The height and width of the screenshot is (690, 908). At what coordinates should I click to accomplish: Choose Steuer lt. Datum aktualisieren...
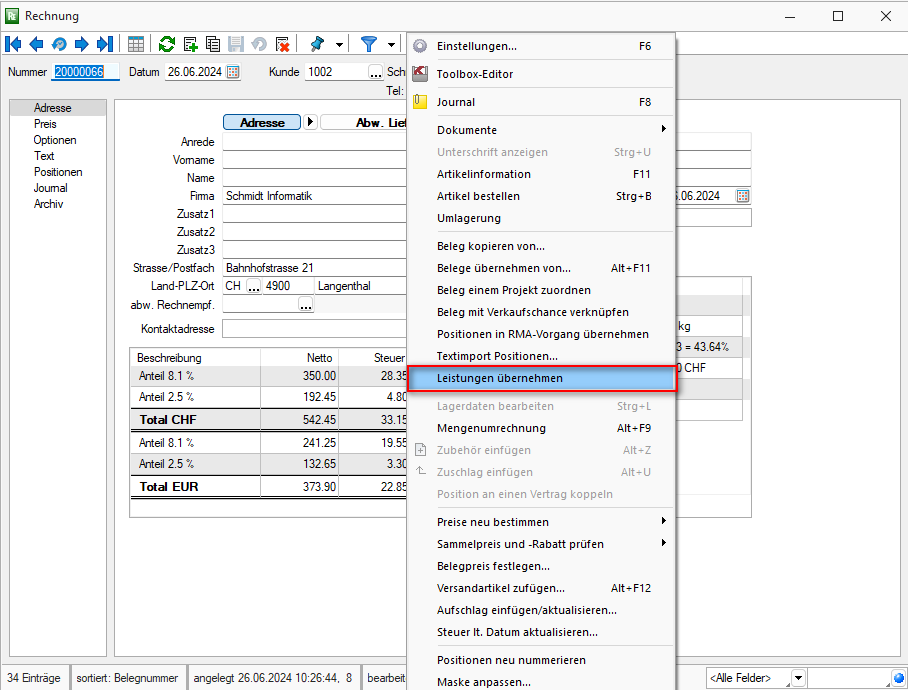click(541, 632)
